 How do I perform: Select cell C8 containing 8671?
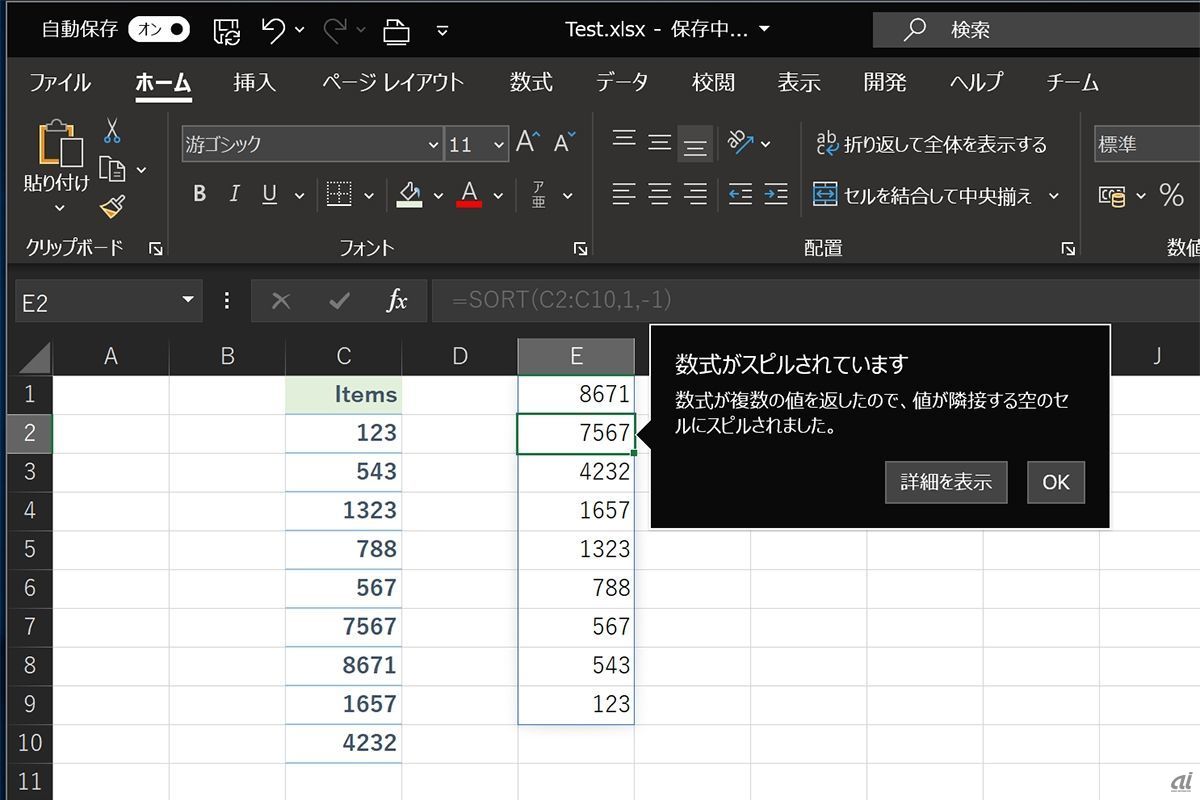(x=343, y=665)
